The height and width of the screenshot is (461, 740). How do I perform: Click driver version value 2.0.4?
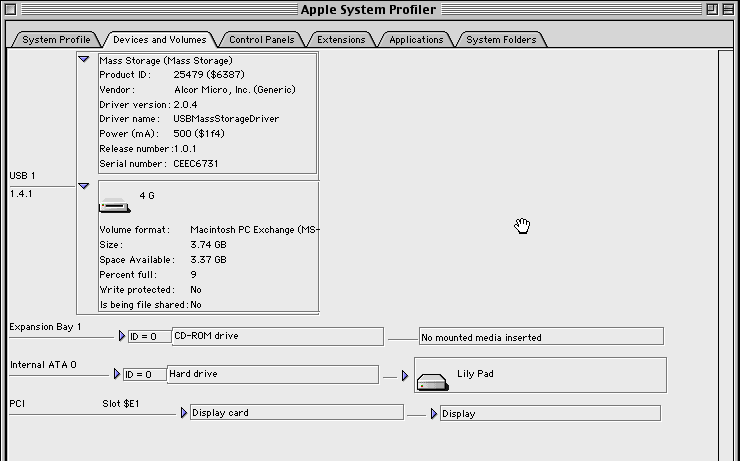(x=185, y=105)
